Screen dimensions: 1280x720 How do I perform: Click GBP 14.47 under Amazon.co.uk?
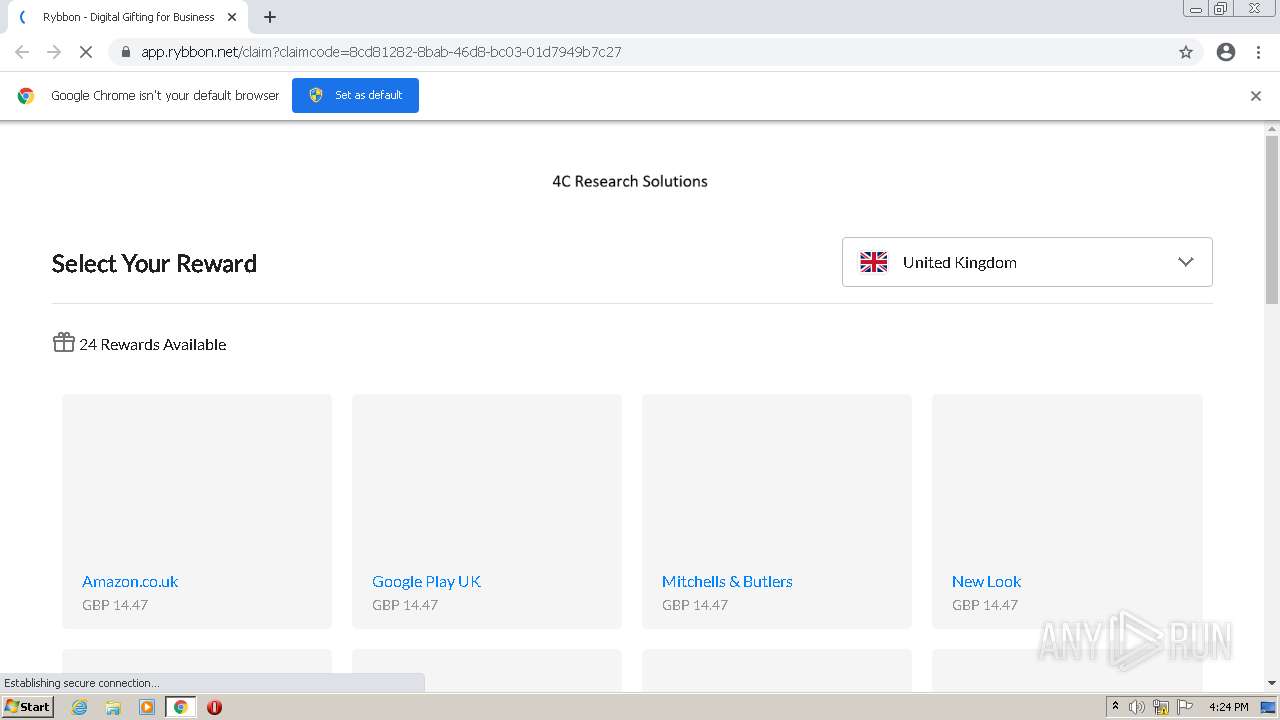coord(115,605)
